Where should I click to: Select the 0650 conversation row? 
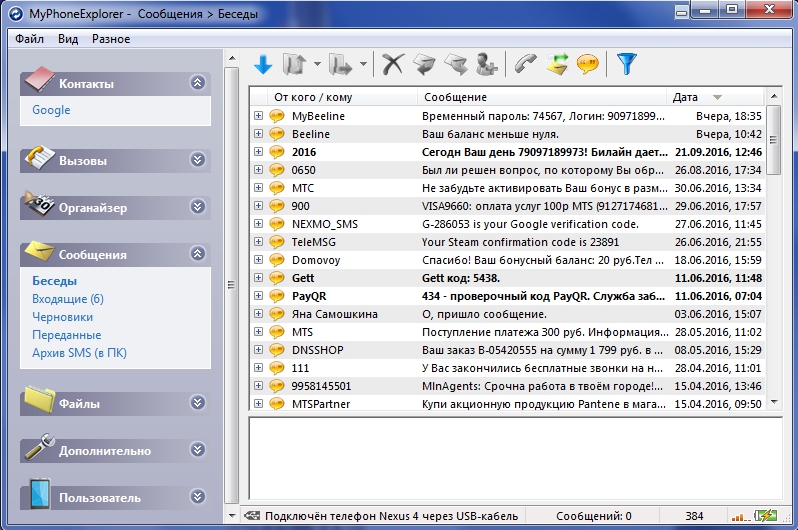click(x=508, y=170)
